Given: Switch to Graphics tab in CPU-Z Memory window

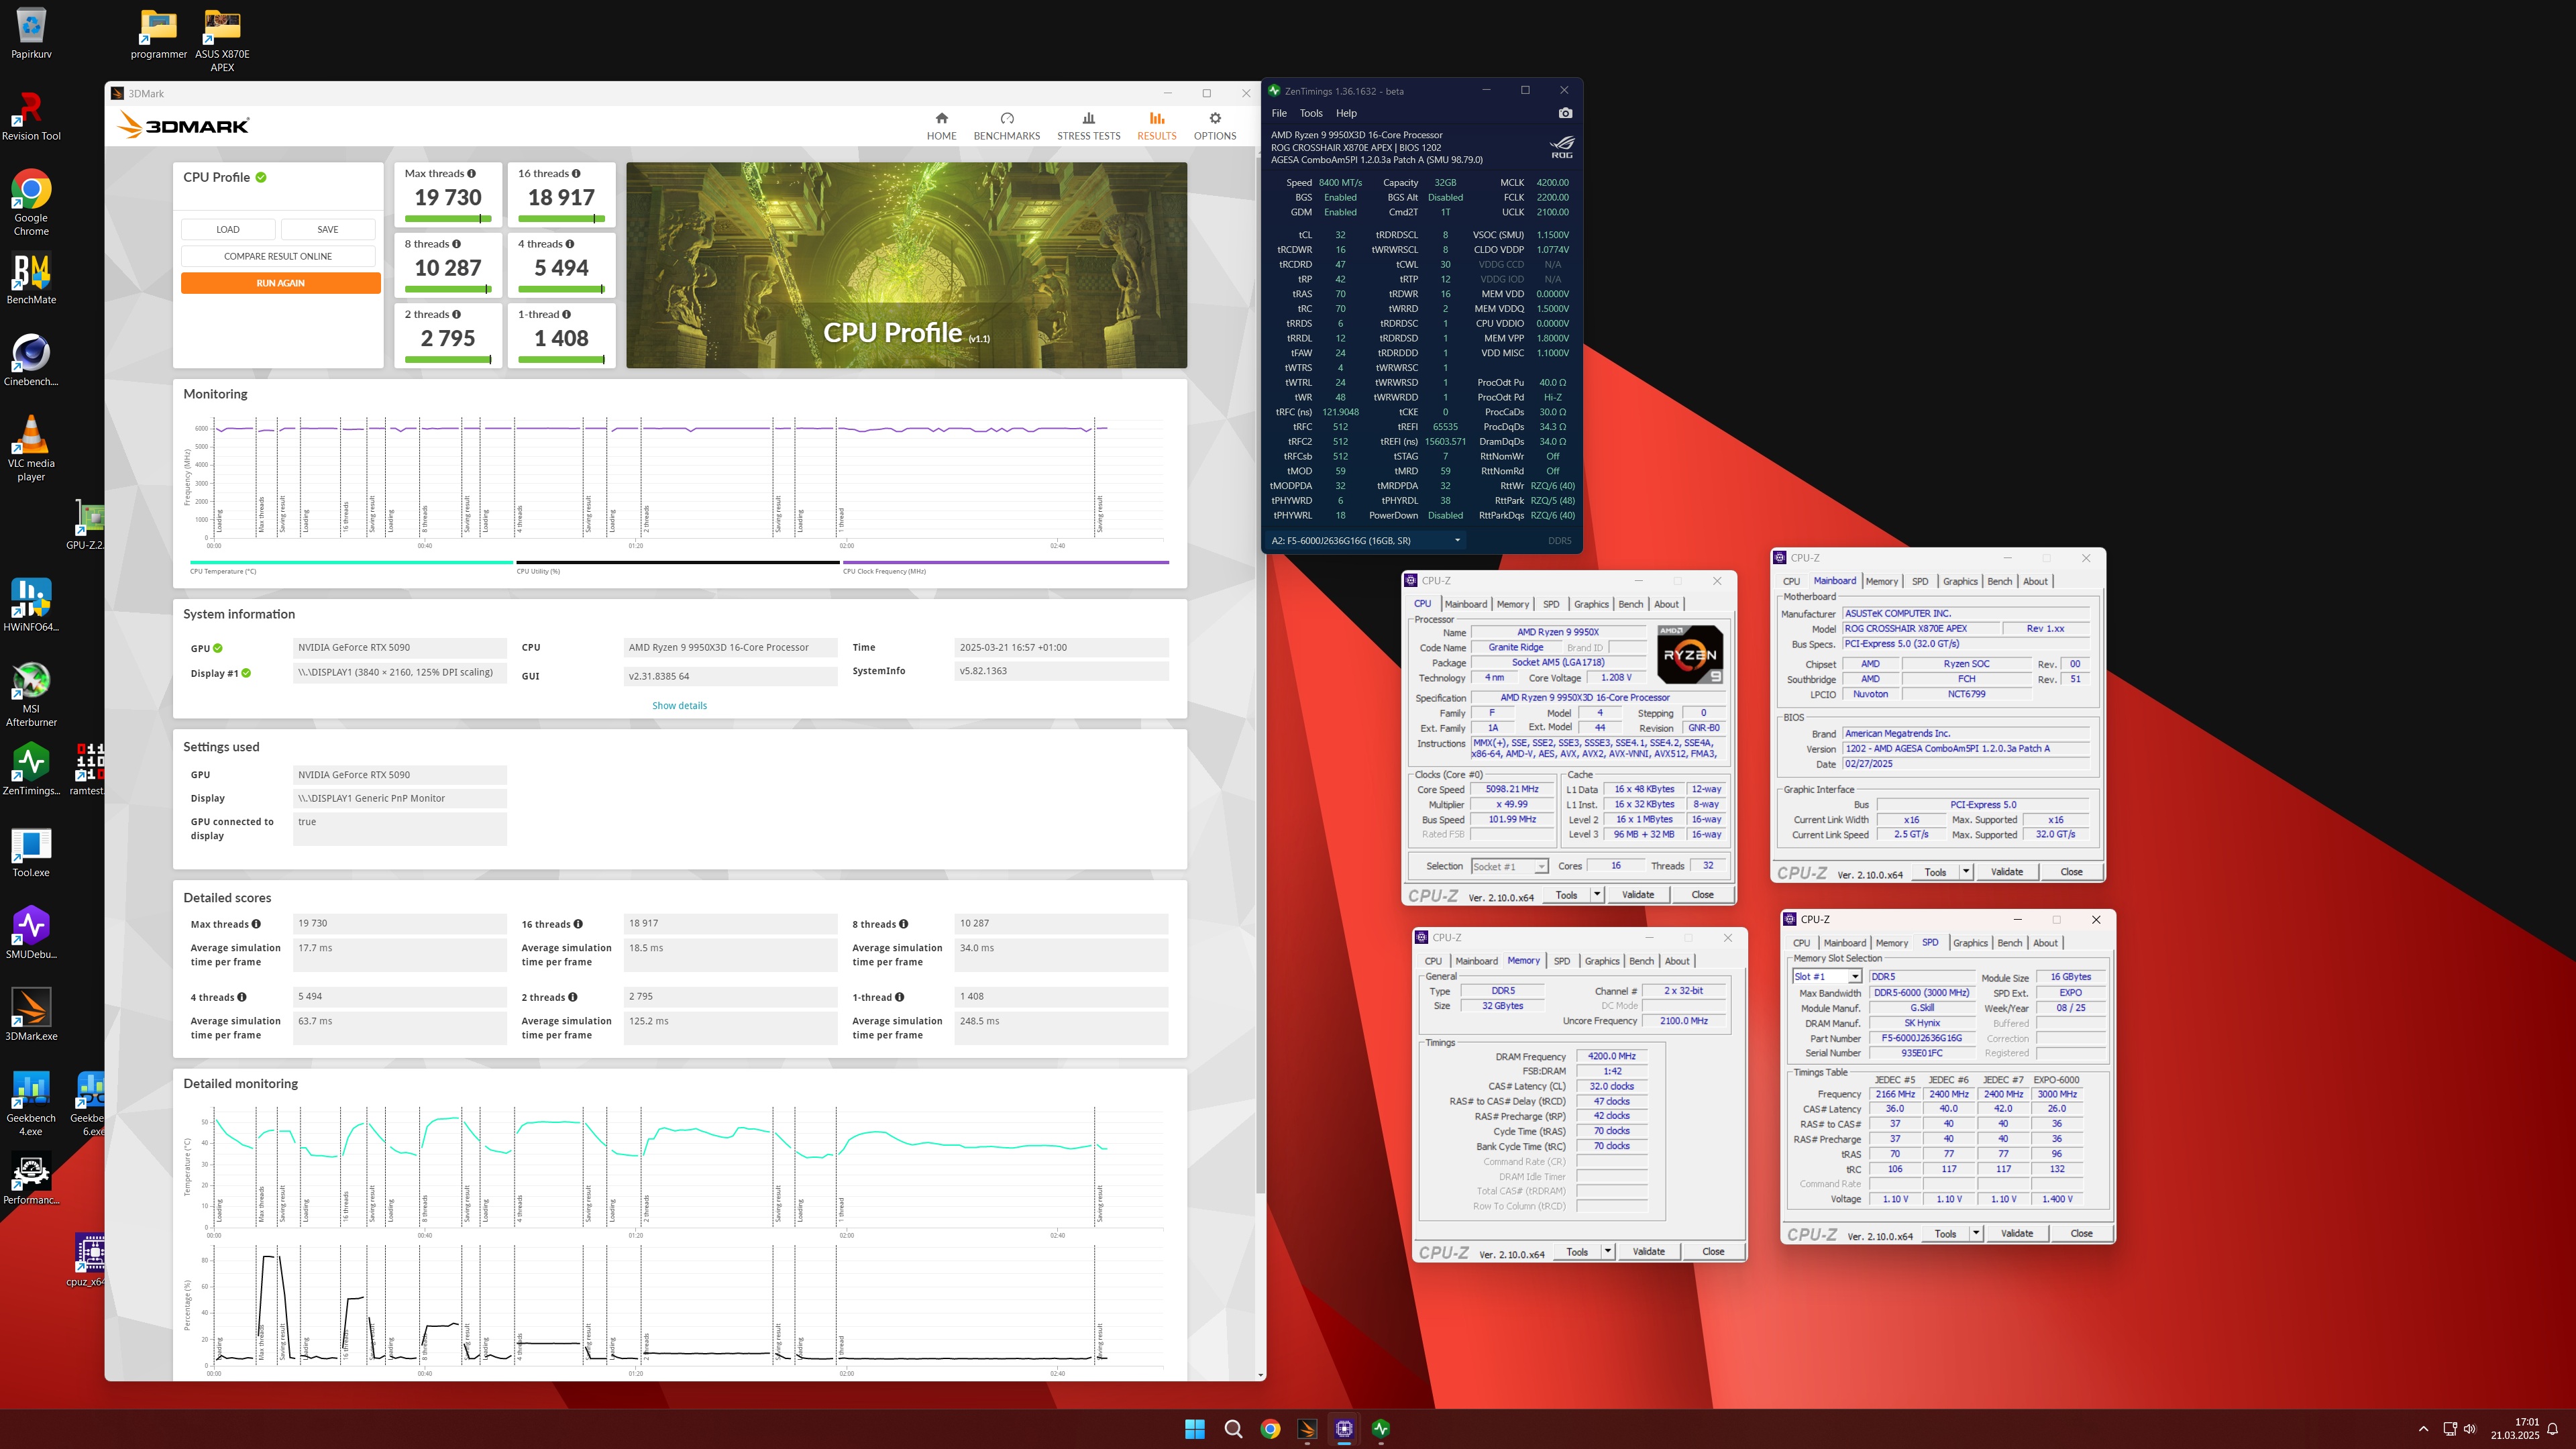Looking at the screenshot, I should (x=1602, y=961).
